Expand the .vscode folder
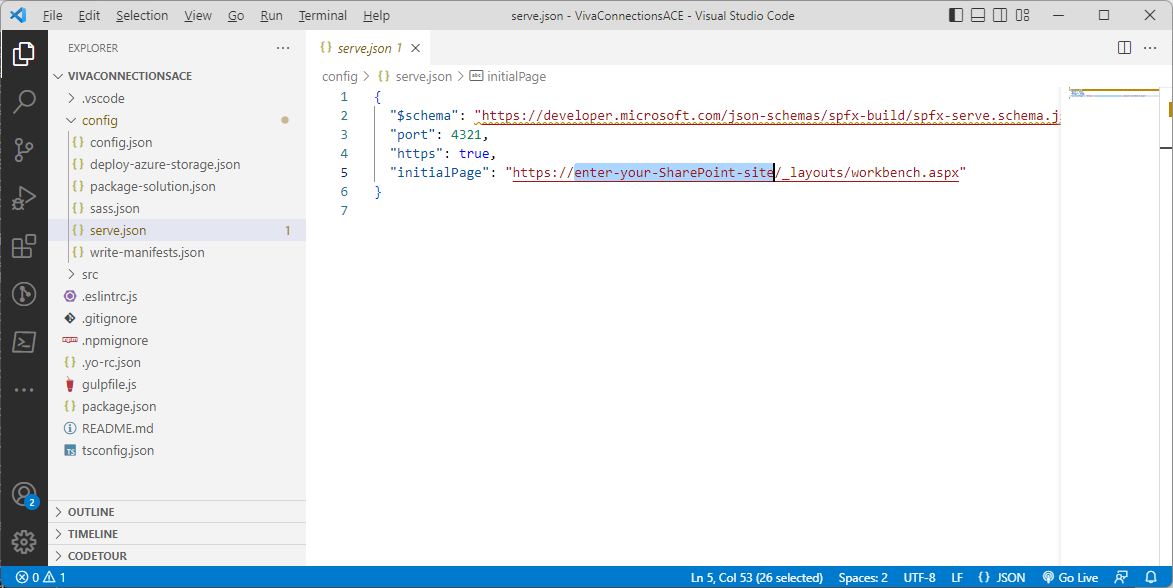The image size is (1173, 588). tap(102, 98)
